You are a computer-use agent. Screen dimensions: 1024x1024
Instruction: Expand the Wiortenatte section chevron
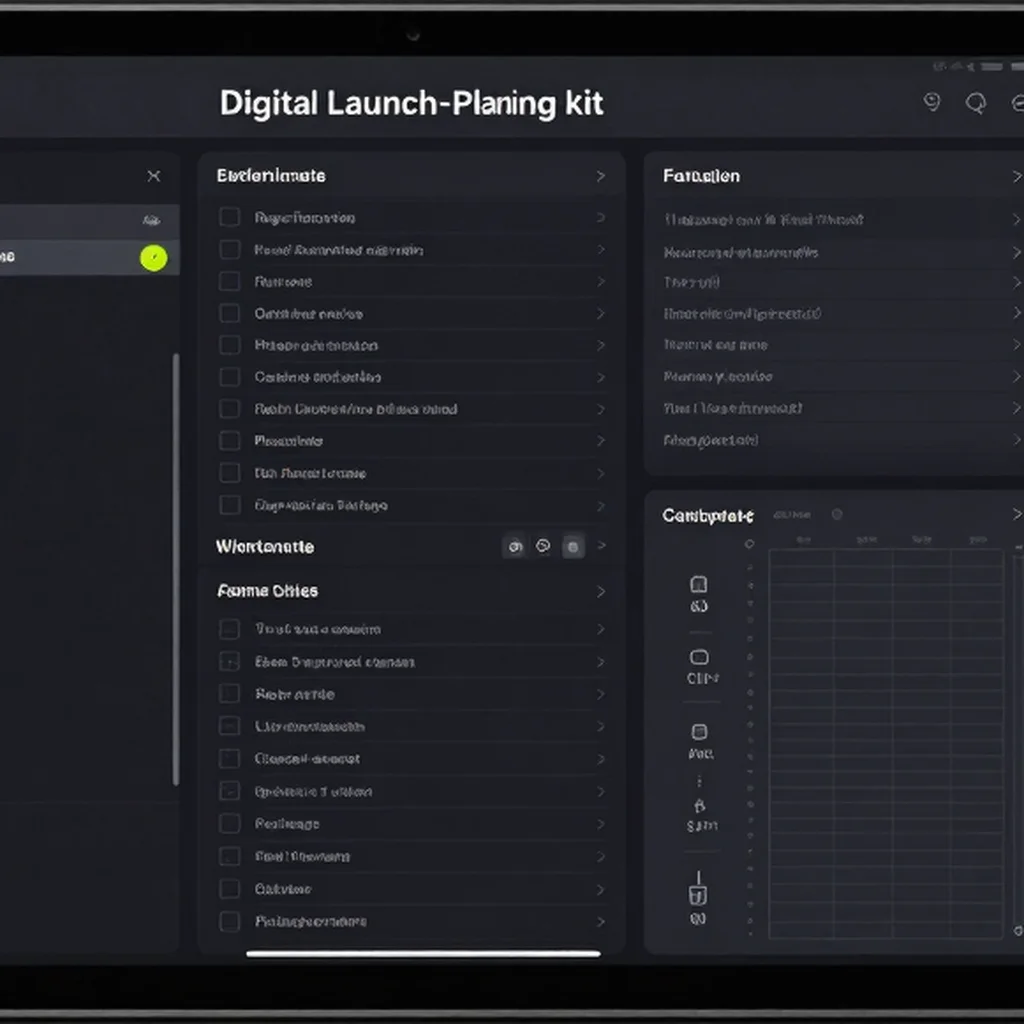pyautogui.click(x=601, y=545)
